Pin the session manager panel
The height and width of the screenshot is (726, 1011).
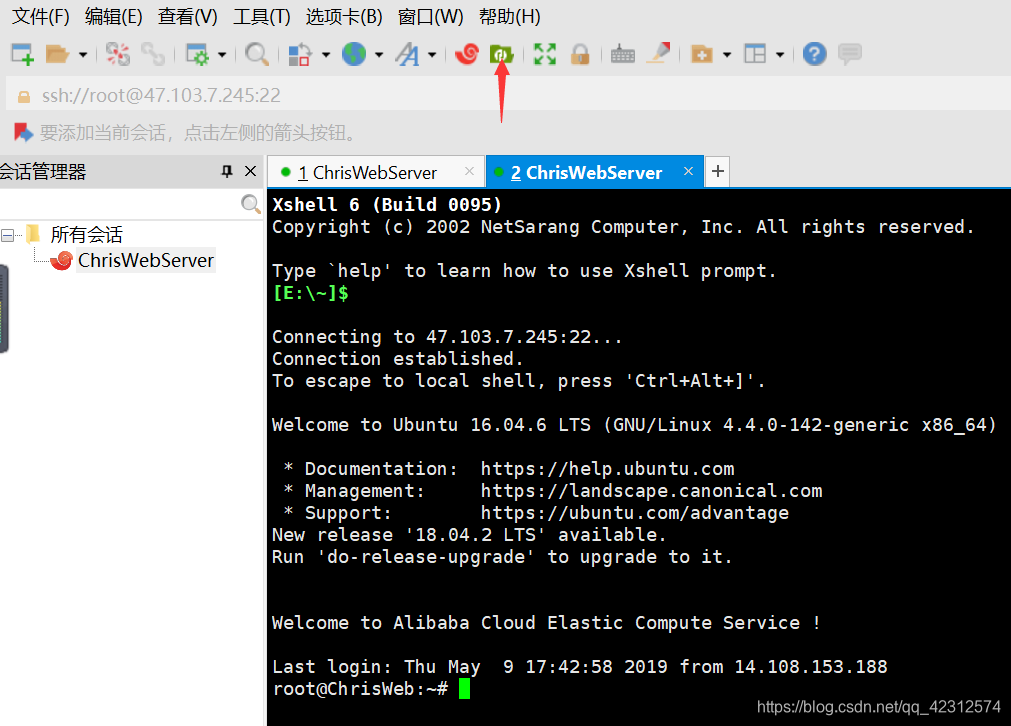coord(227,171)
